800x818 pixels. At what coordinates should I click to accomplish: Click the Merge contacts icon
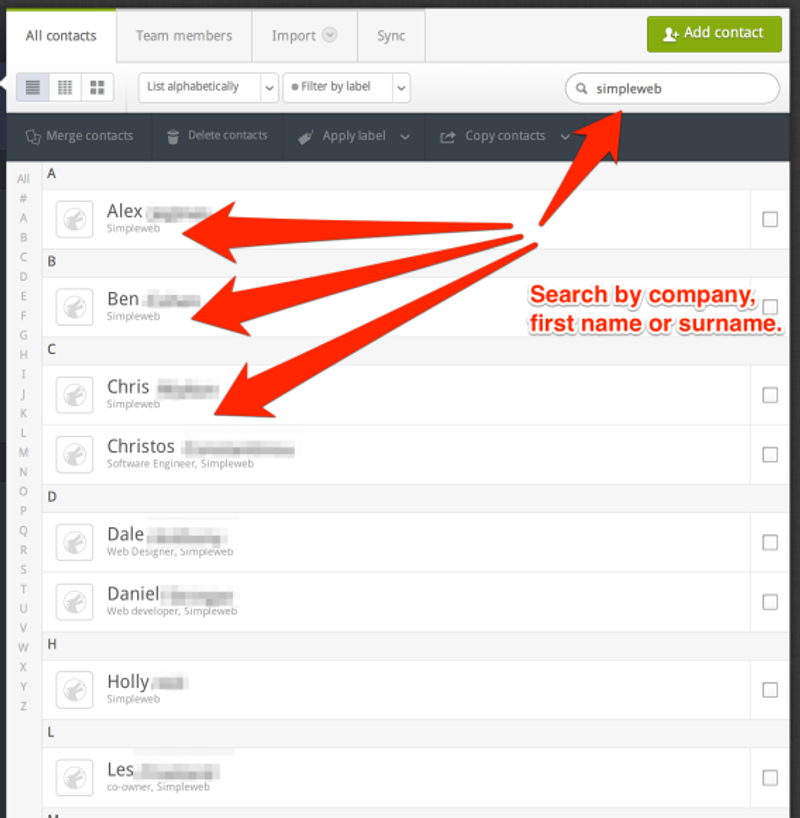point(31,136)
